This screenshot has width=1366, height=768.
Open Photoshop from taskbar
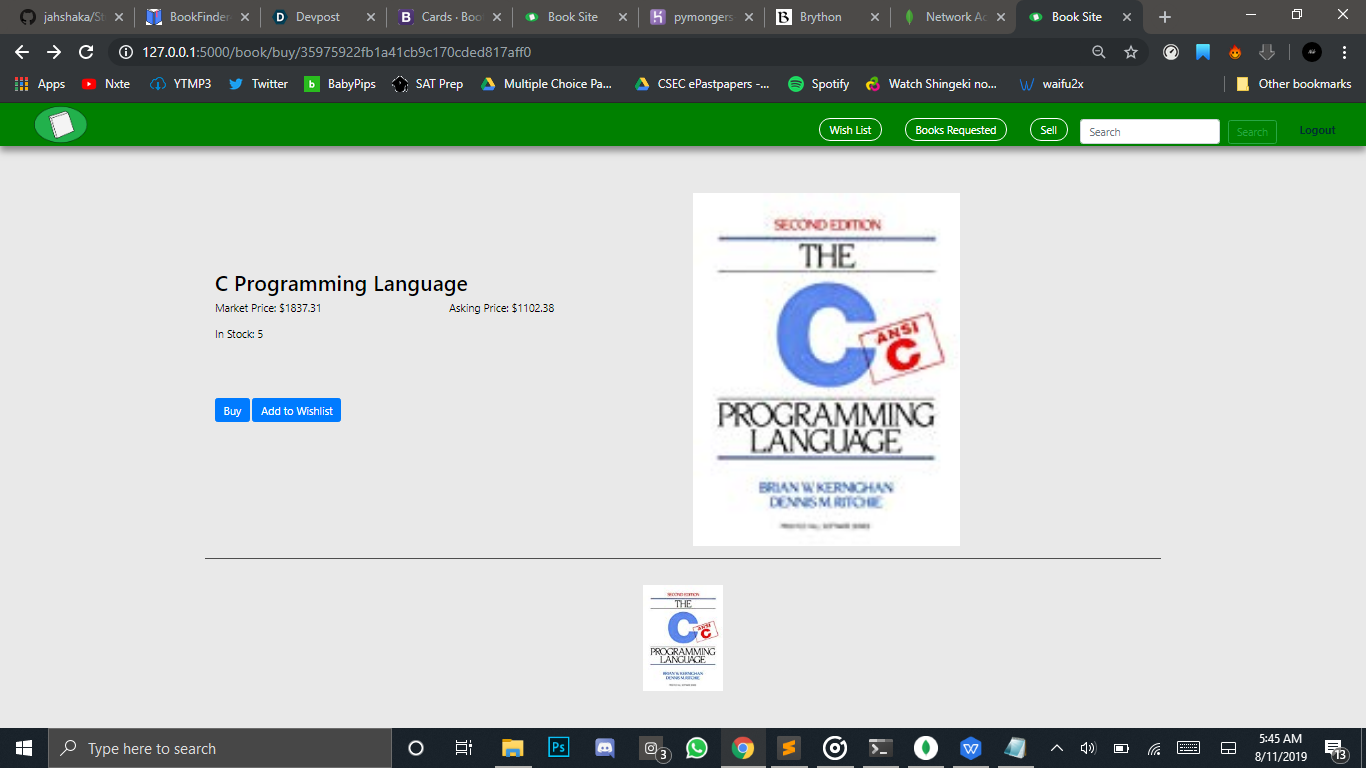click(559, 748)
